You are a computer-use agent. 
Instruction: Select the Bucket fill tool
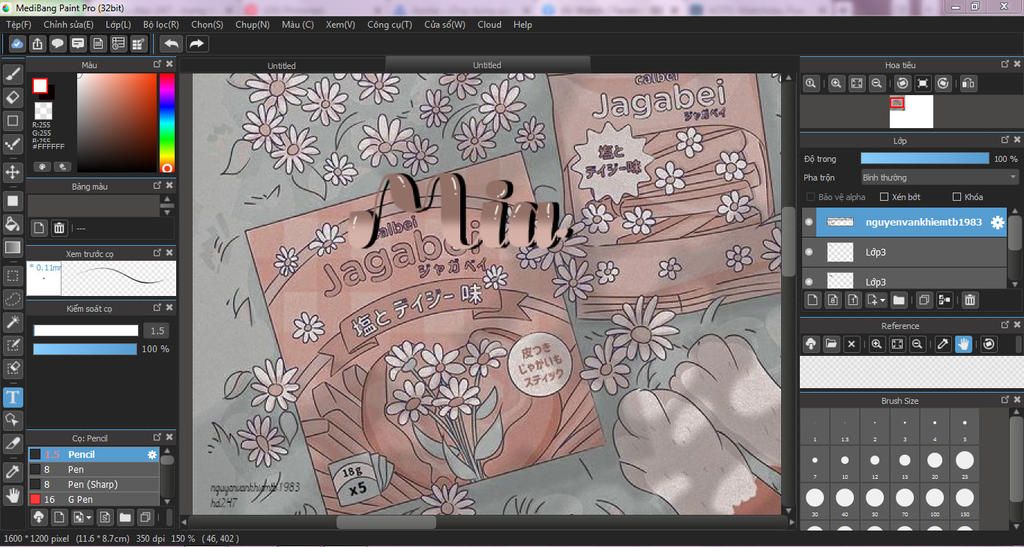[13, 224]
